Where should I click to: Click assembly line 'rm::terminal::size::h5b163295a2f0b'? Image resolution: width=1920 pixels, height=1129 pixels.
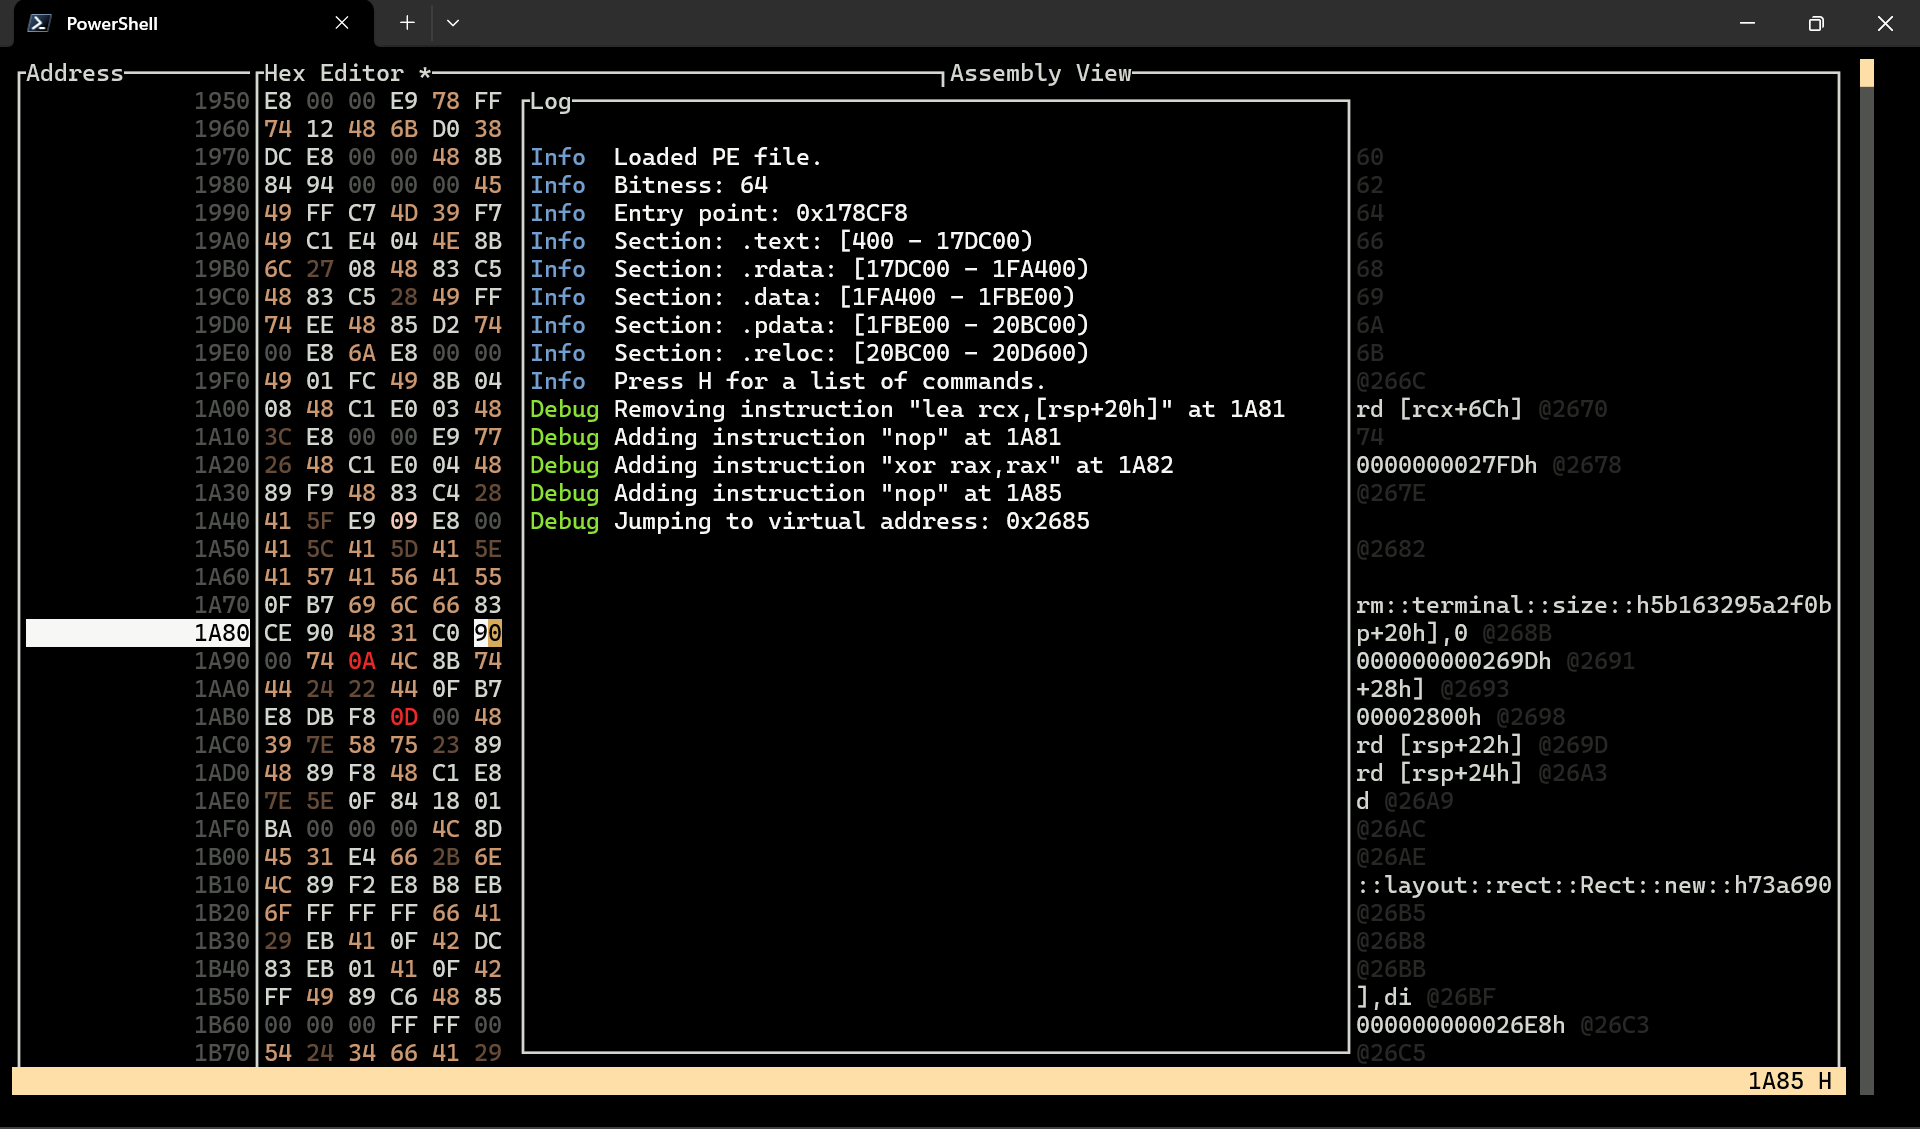click(1594, 605)
